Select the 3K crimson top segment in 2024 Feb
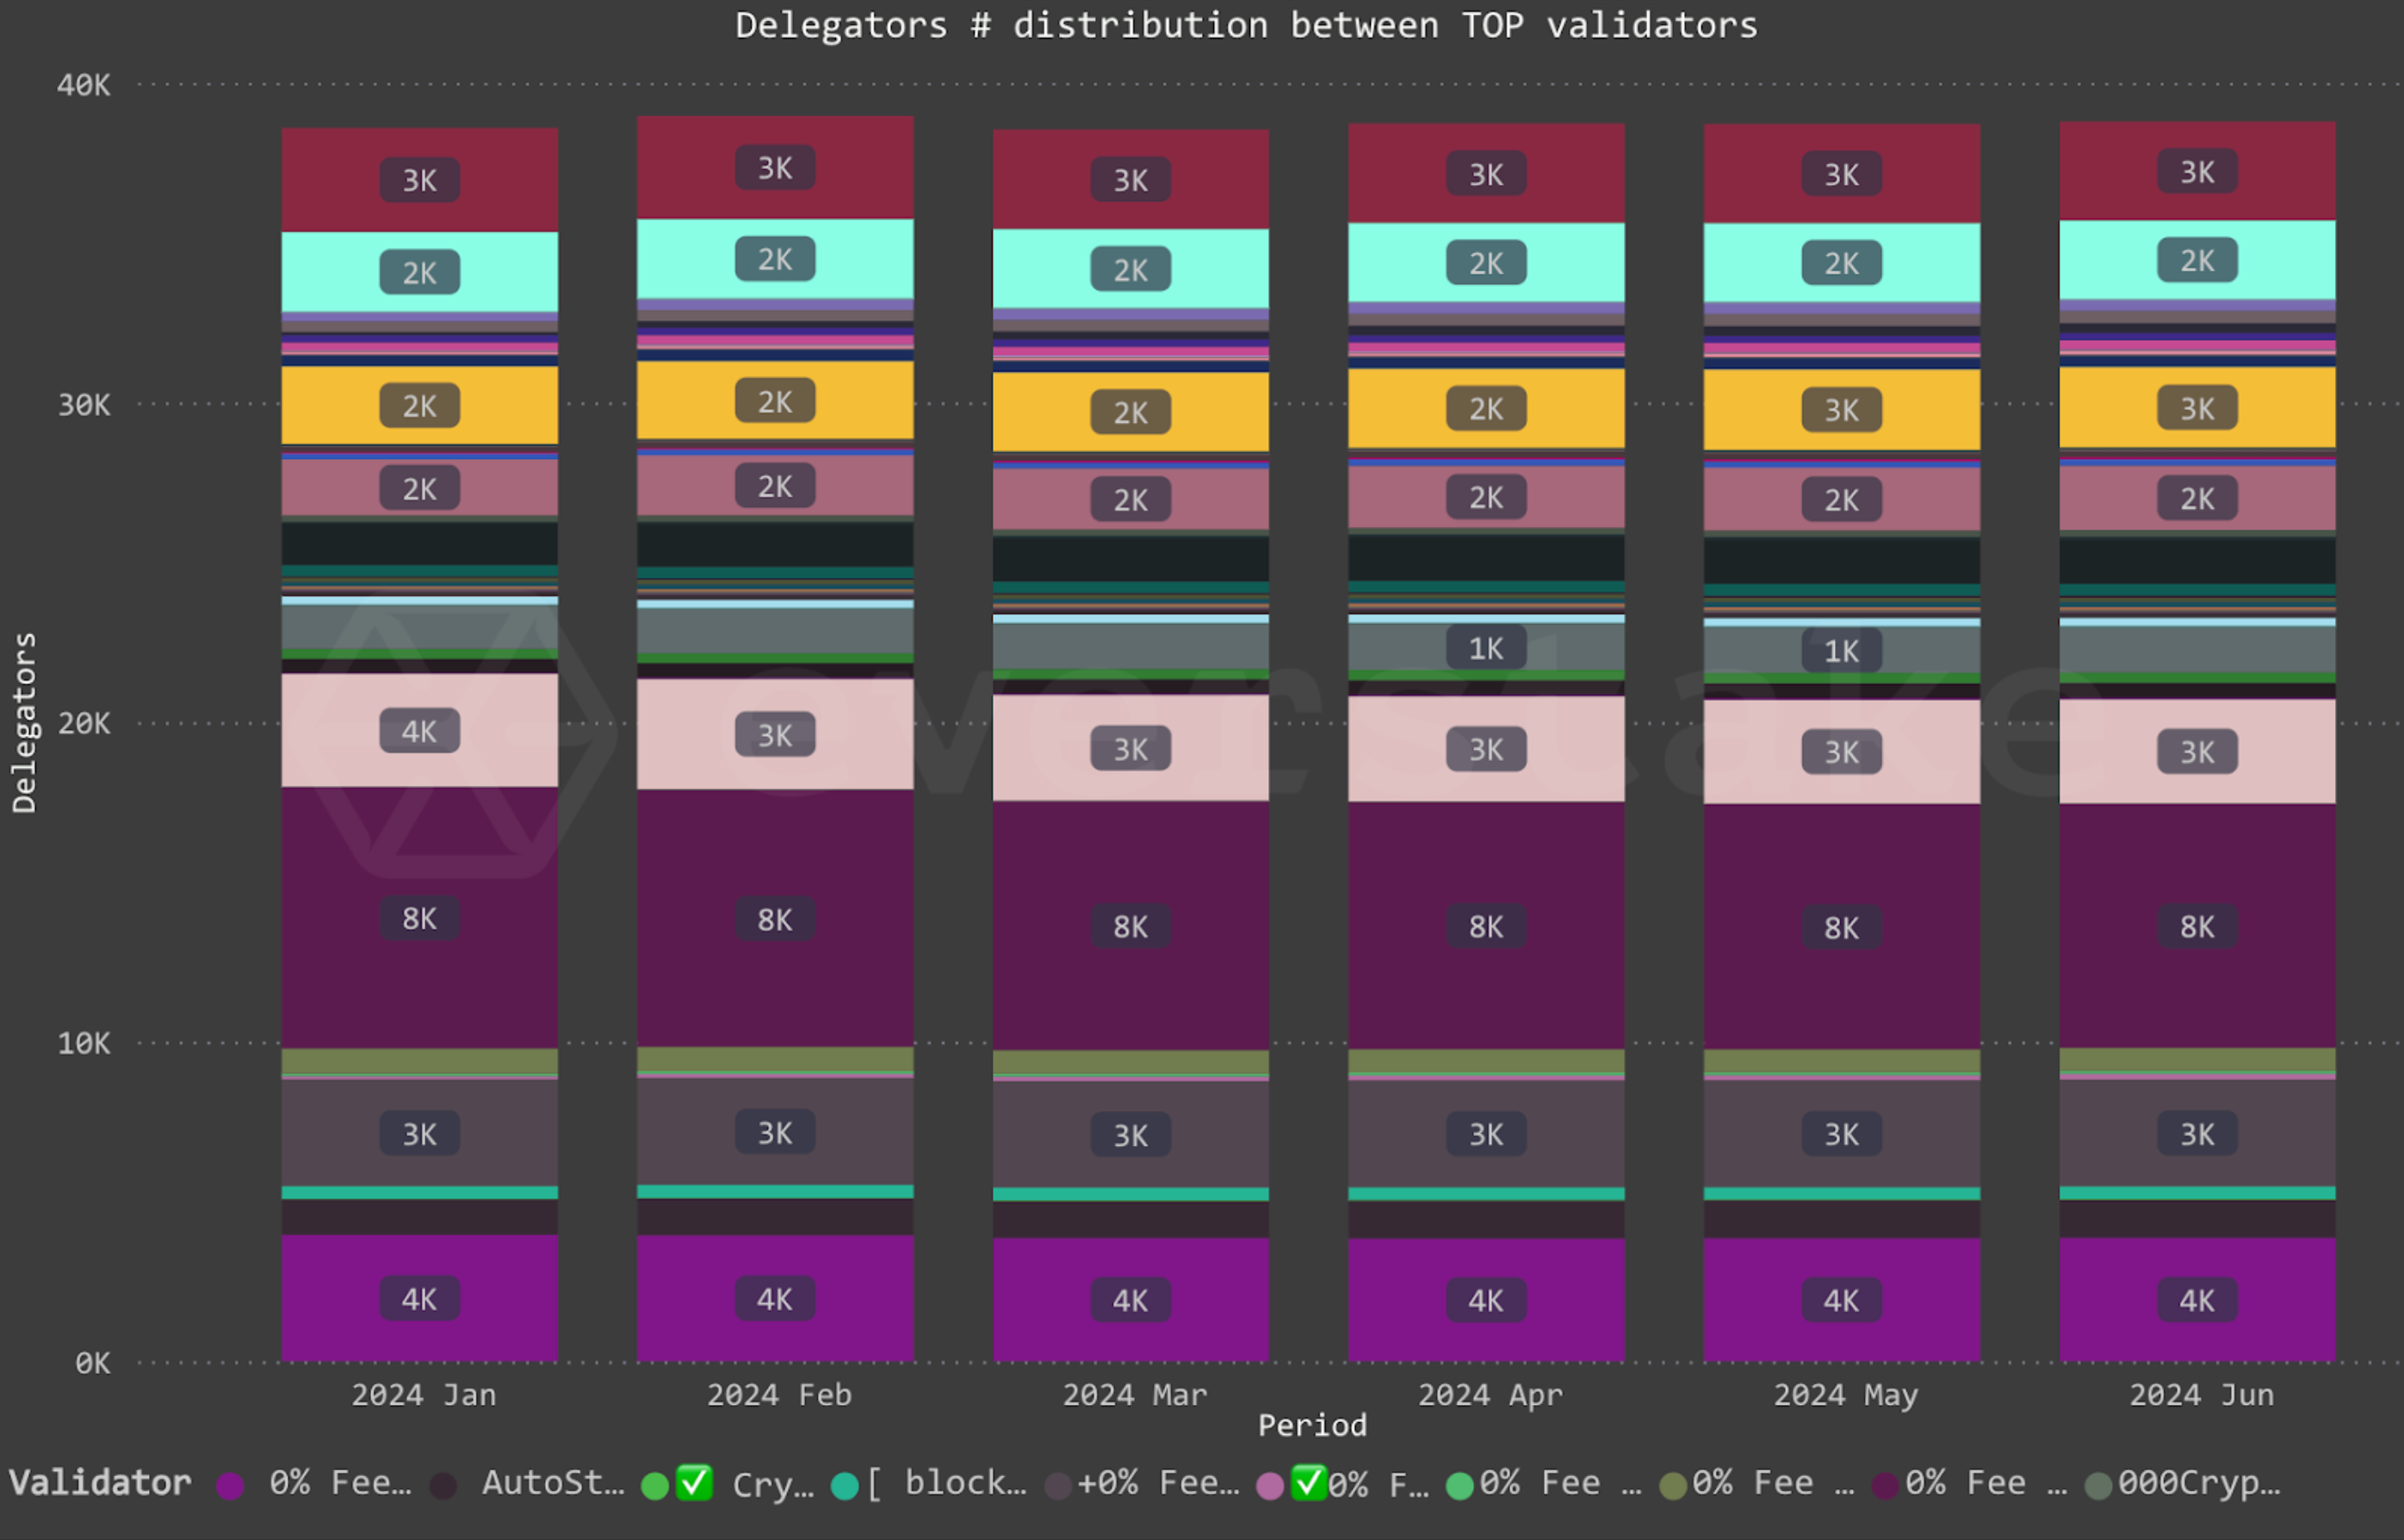The image size is (2404, 1540). (x=775, y=168)
